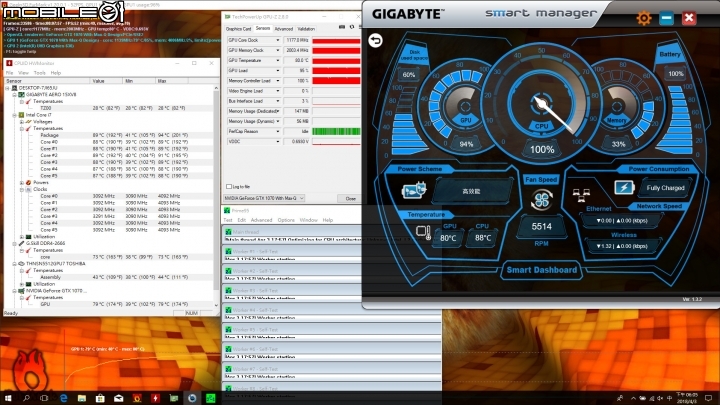Collapse the Clocks node in HWMonitor
The height and width of the screenshot is (405, 720).
(x=22, y=189)
